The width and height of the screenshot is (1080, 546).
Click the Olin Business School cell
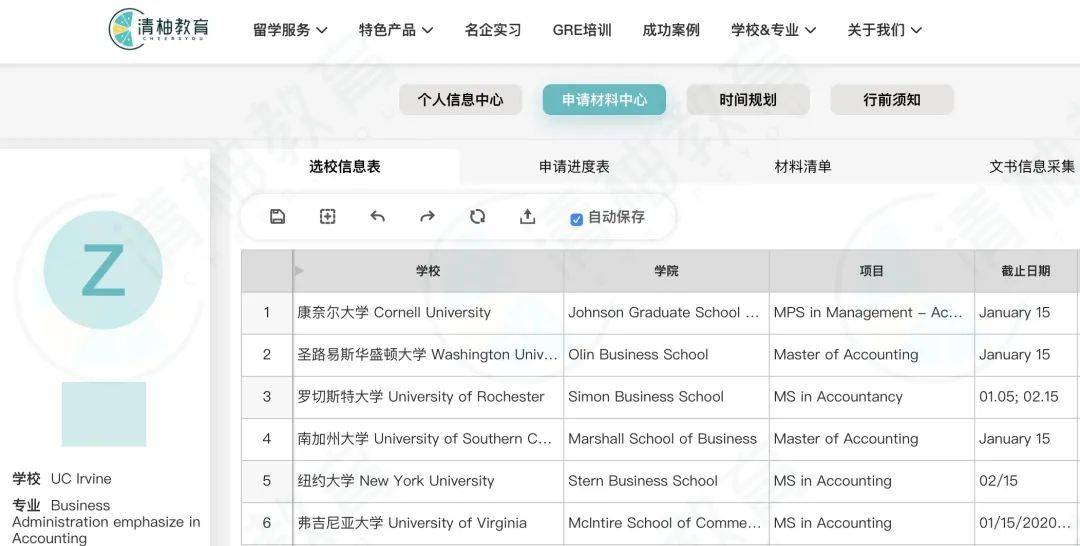(x=666, y=355)
